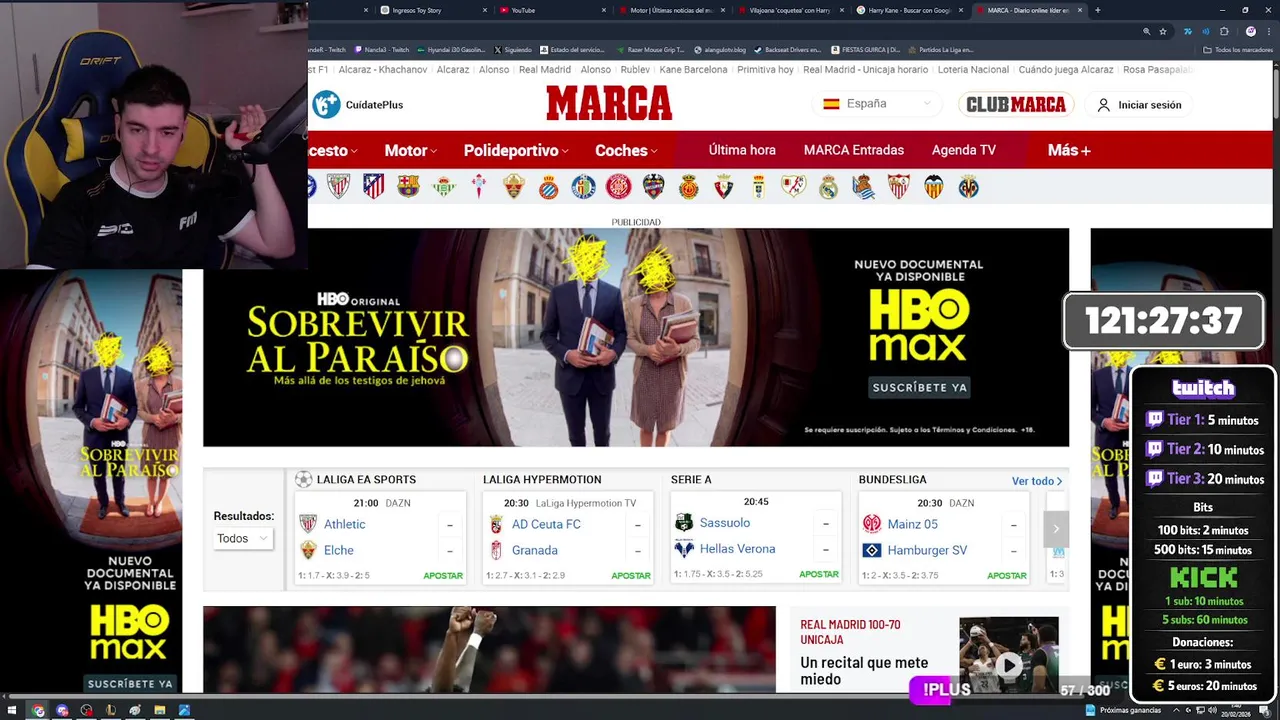Open the Valencia crest icon

point(933,187)
